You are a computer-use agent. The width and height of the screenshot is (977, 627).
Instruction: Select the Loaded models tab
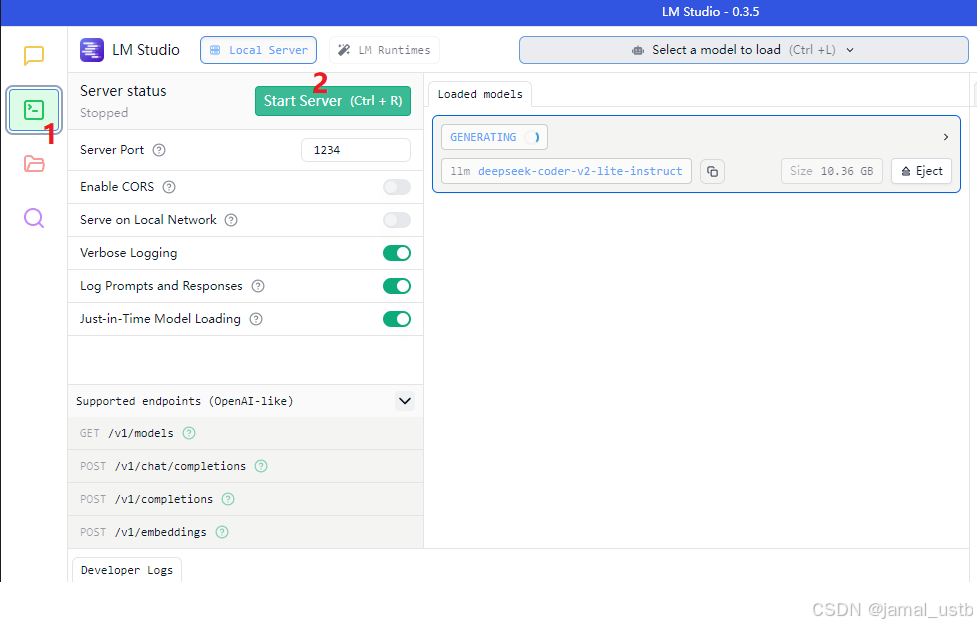[480, 94]
